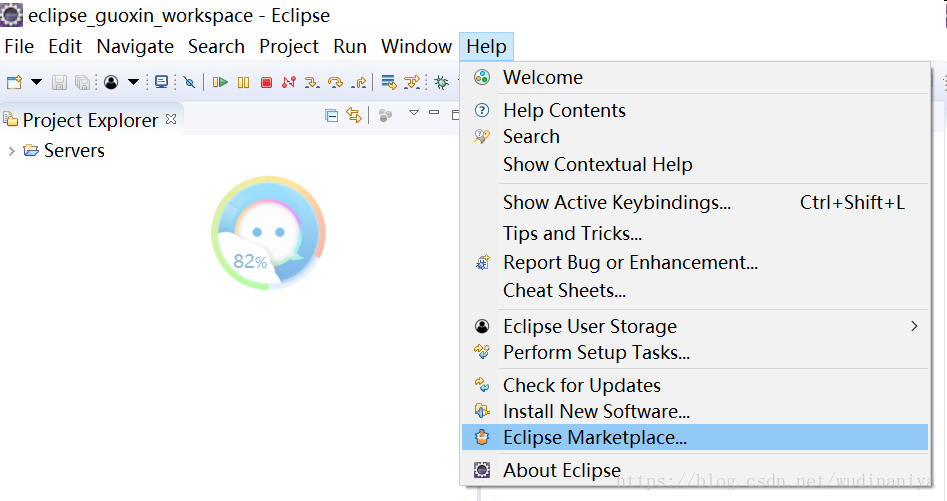Select Check for Updates

pos(695,385)
